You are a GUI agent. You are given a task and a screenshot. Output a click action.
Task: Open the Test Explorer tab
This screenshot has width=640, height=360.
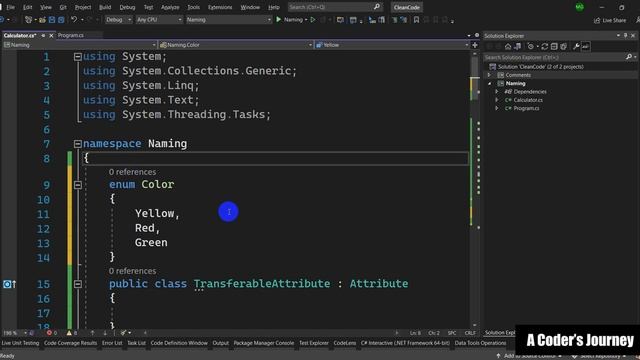point(313,343)
